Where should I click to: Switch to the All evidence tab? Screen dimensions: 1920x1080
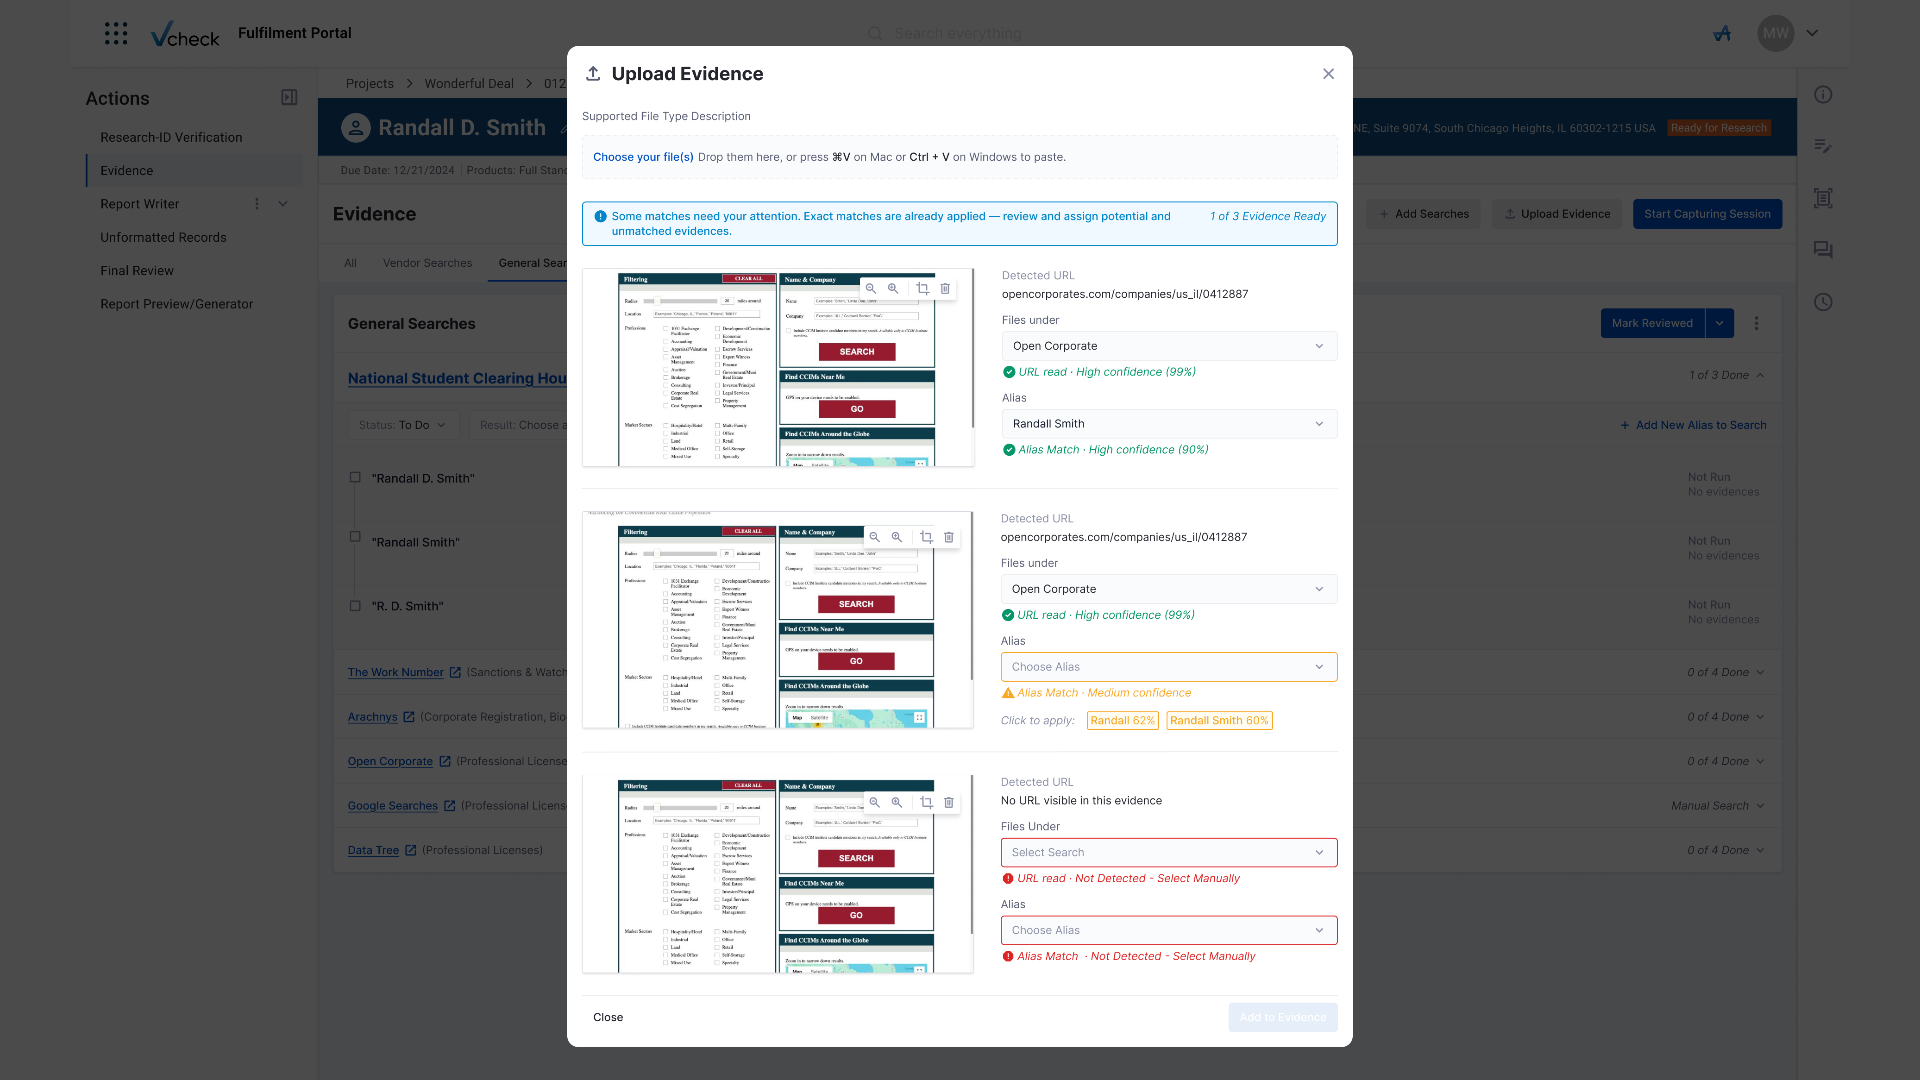(350, 263)
